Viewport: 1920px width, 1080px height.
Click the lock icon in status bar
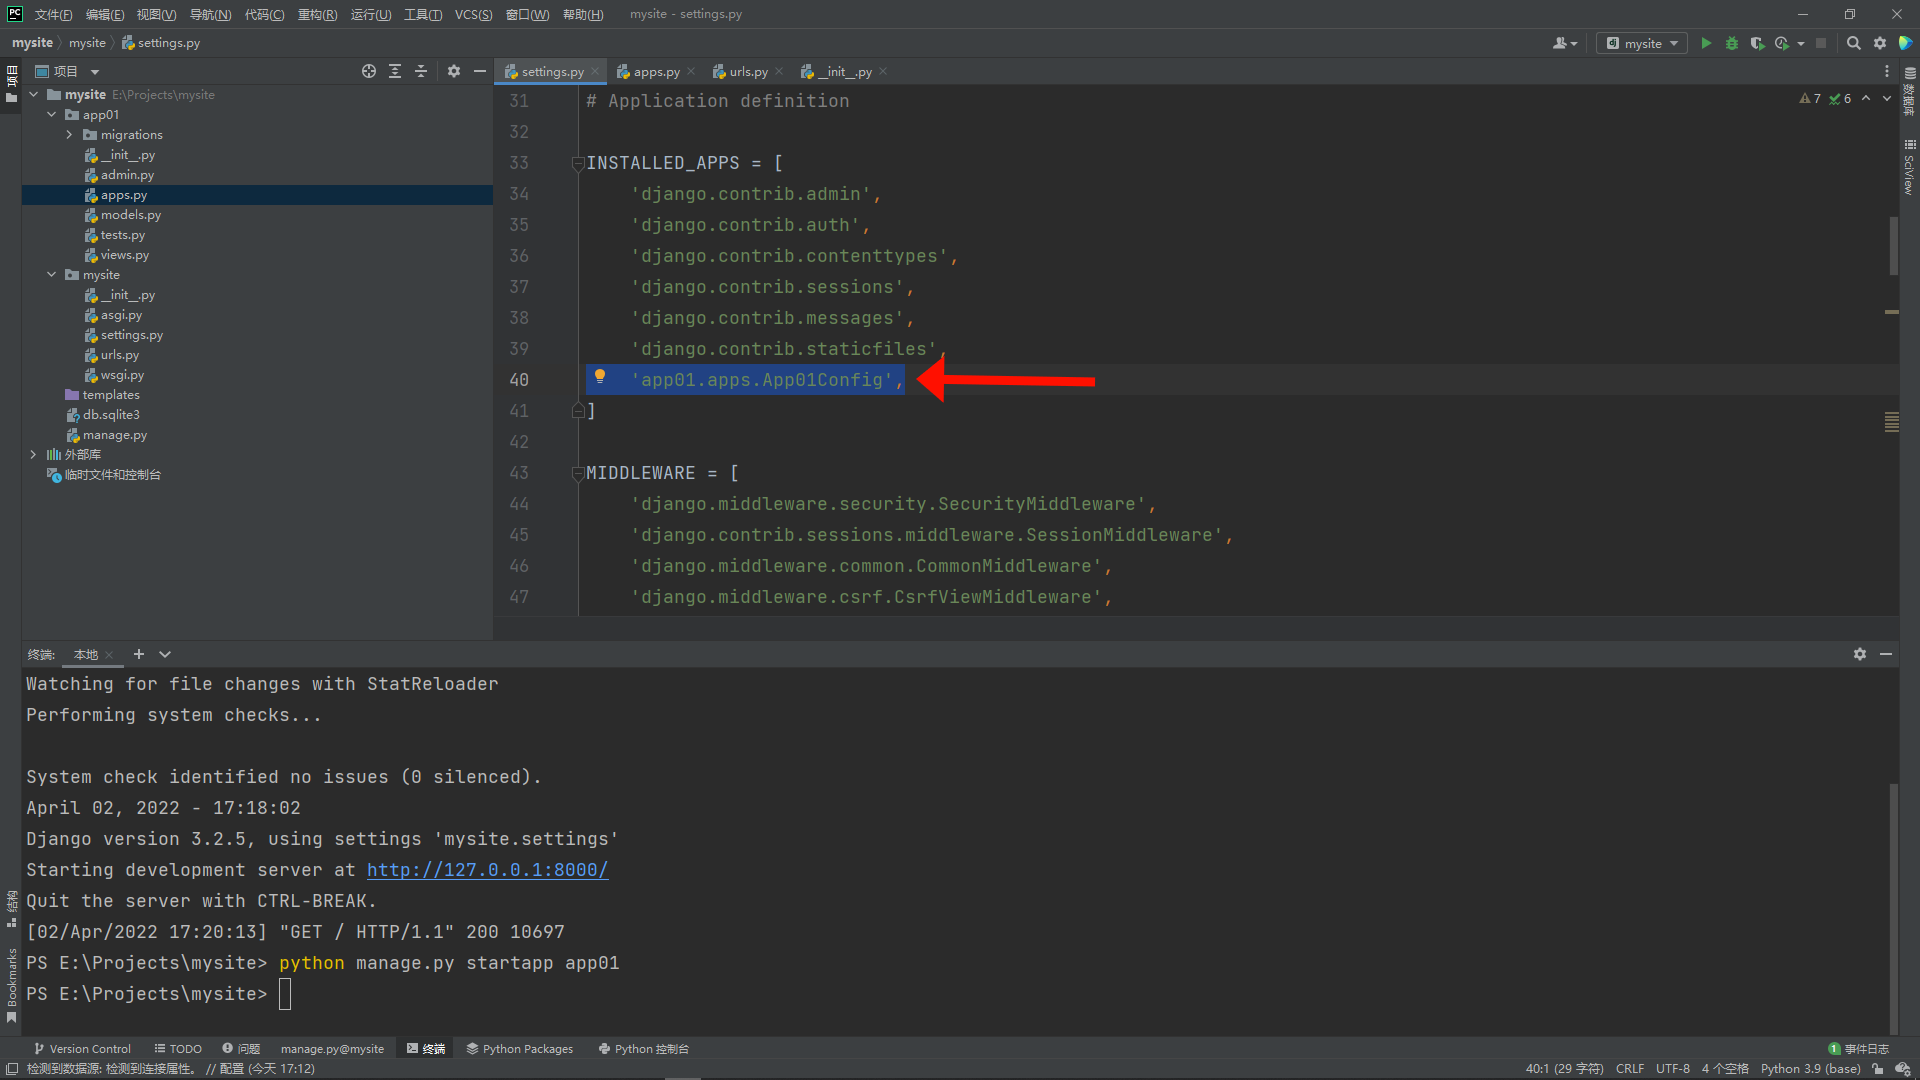1878,1069
